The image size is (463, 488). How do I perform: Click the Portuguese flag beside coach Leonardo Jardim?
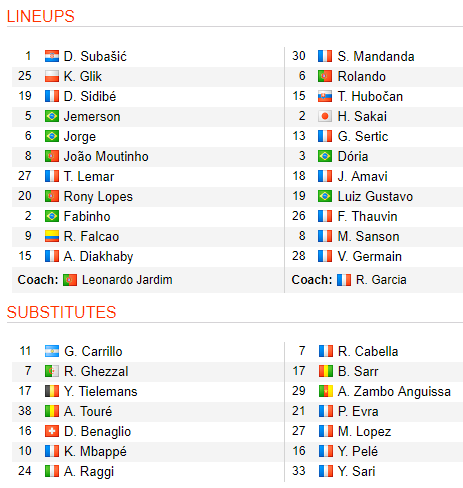70,280
